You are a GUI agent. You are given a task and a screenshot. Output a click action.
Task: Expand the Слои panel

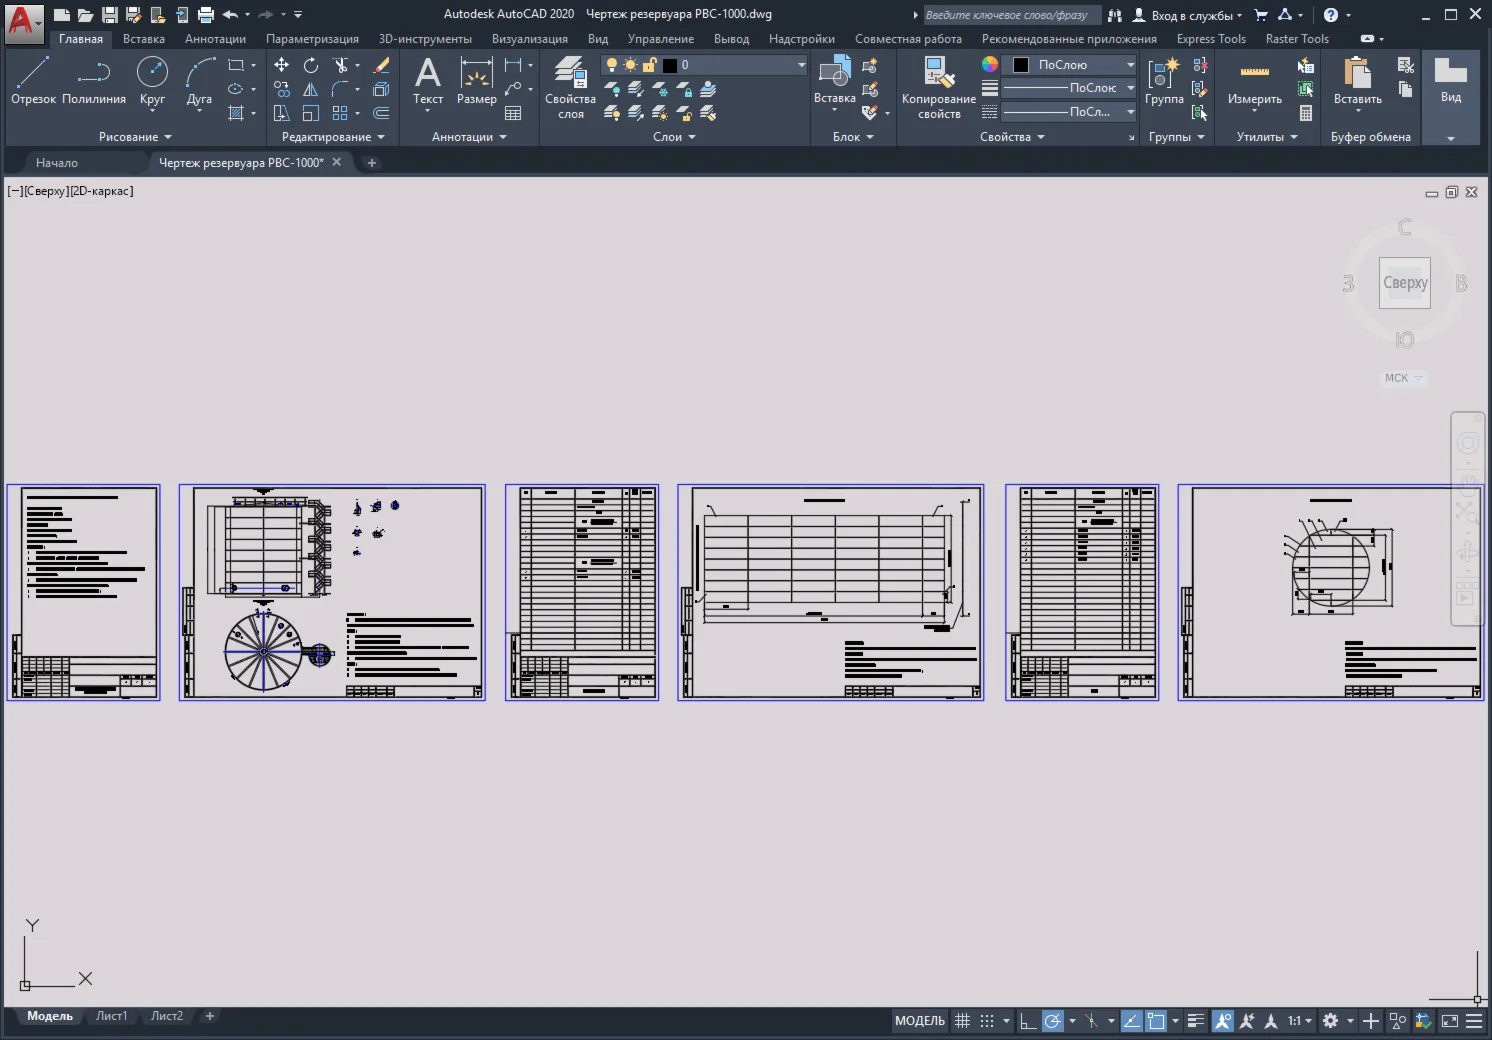click(674, 137)
